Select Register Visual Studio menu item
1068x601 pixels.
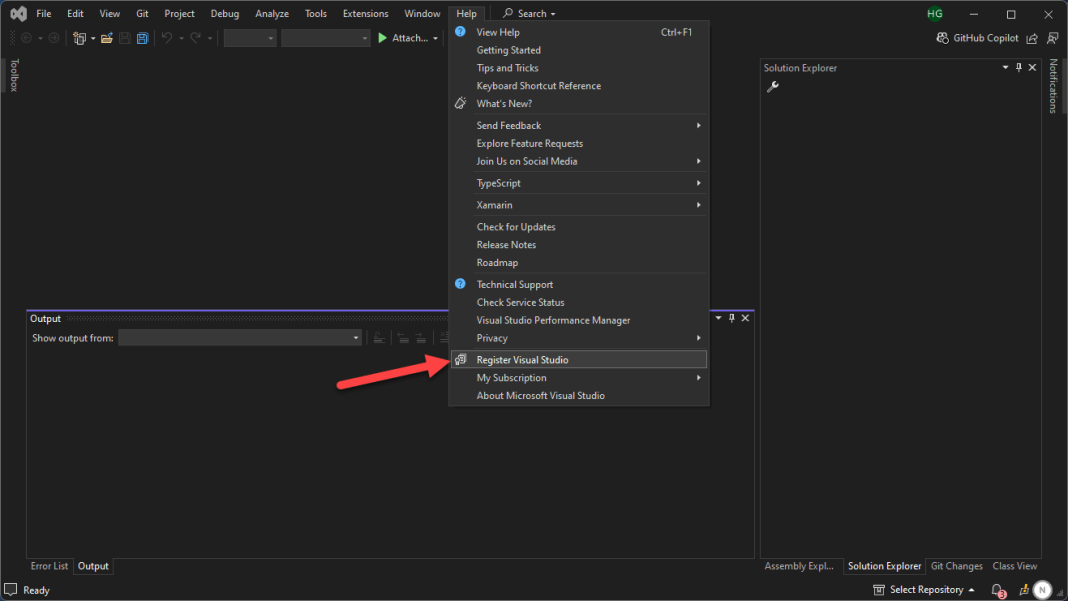pyautogui.click(x=522, y=360)
